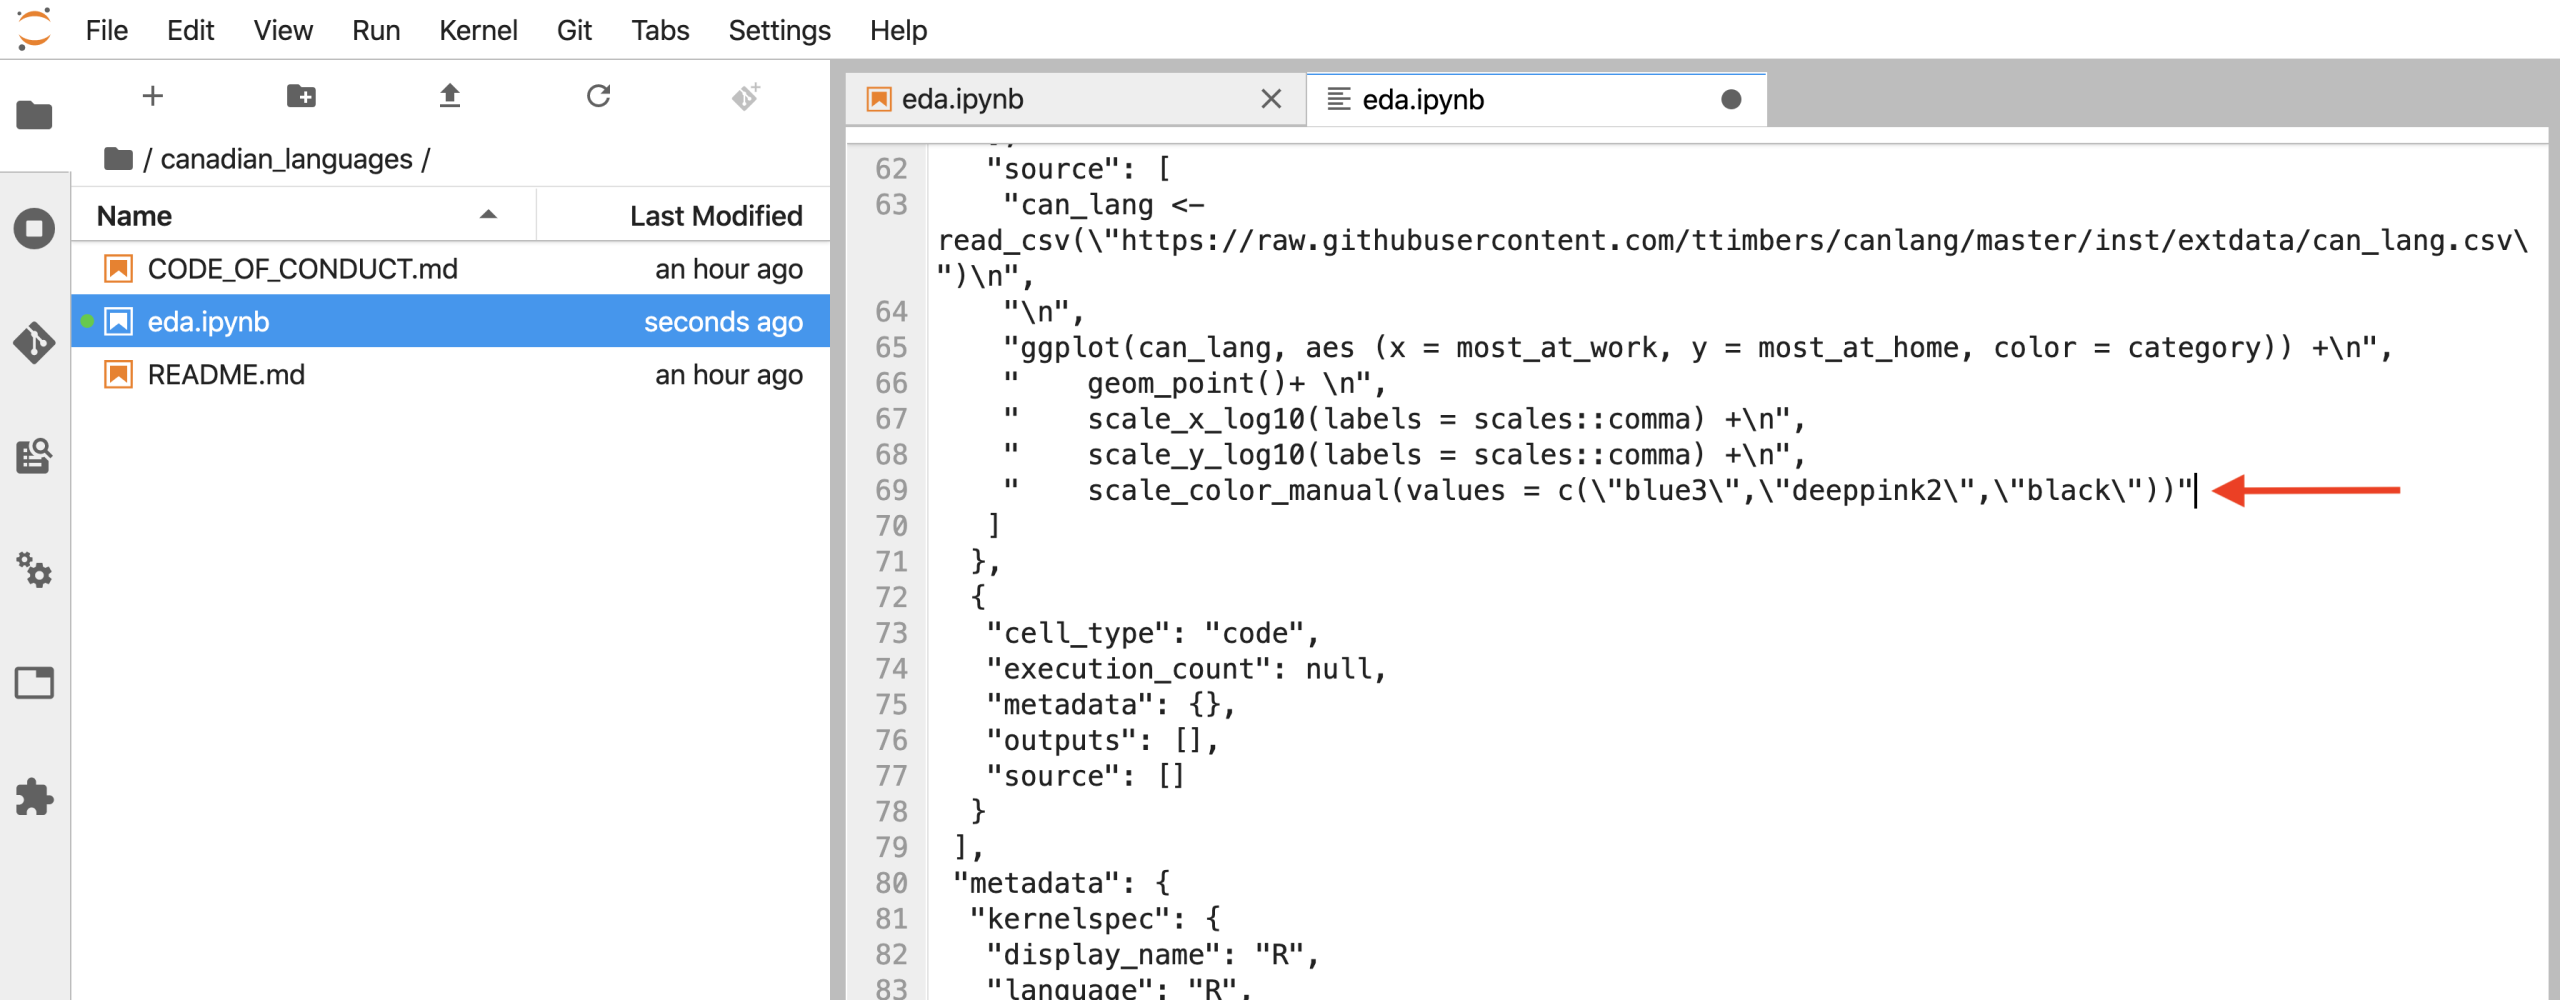Click the Git clone repository icon
This screenshot has width=2560, height=1000.
tap(746, 96)
